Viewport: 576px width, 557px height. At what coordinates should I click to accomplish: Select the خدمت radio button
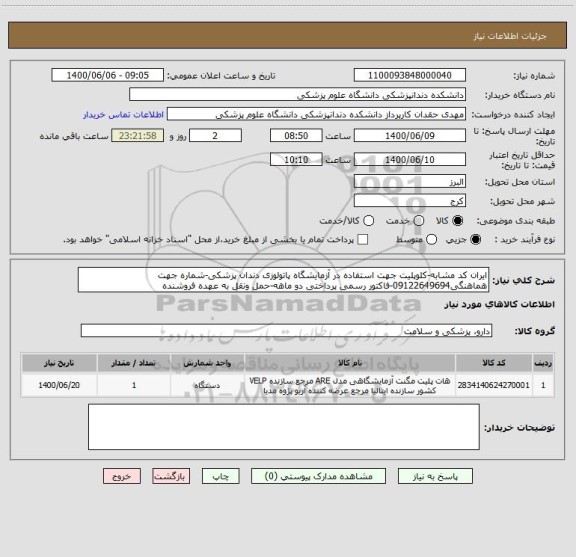click(419, 221)
